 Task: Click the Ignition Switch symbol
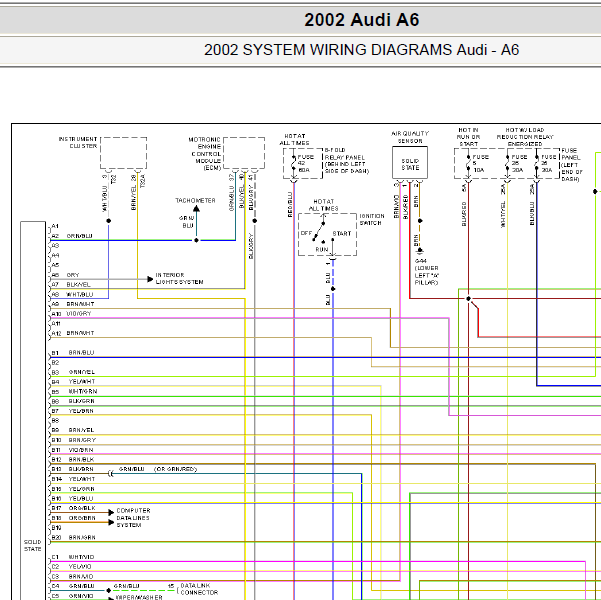(x=327, y=234)
